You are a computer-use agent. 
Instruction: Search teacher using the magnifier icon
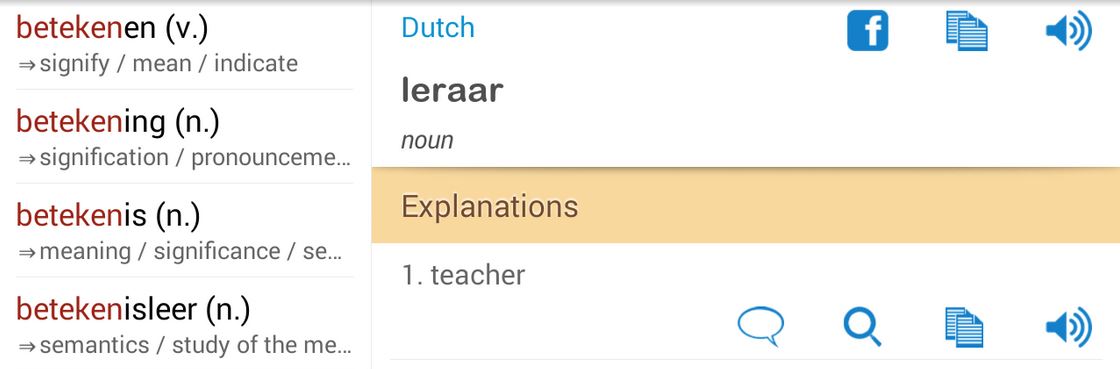click(862, 327)
